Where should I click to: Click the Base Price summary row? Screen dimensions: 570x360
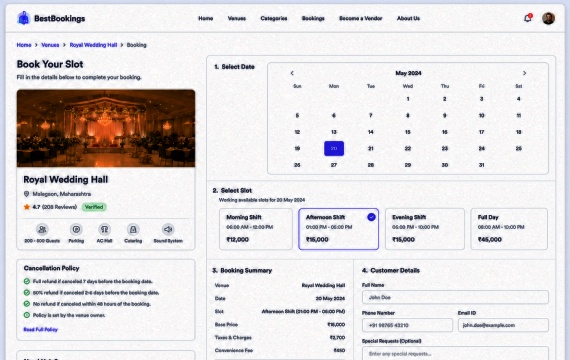pos(280,324)
